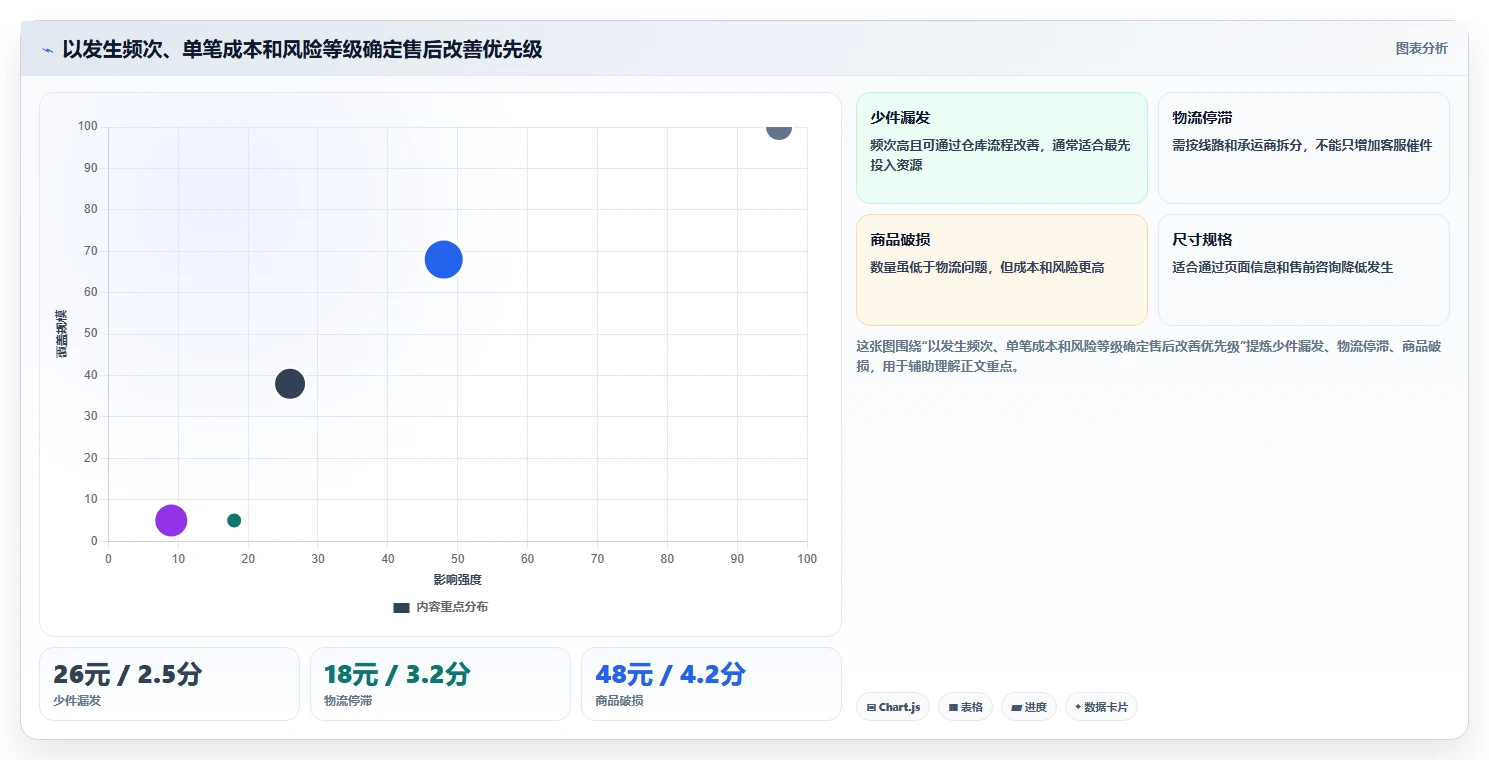The image size is (1489, 760).
Task: Select the dark navy bubble at 26
Action: click(290, 383)
